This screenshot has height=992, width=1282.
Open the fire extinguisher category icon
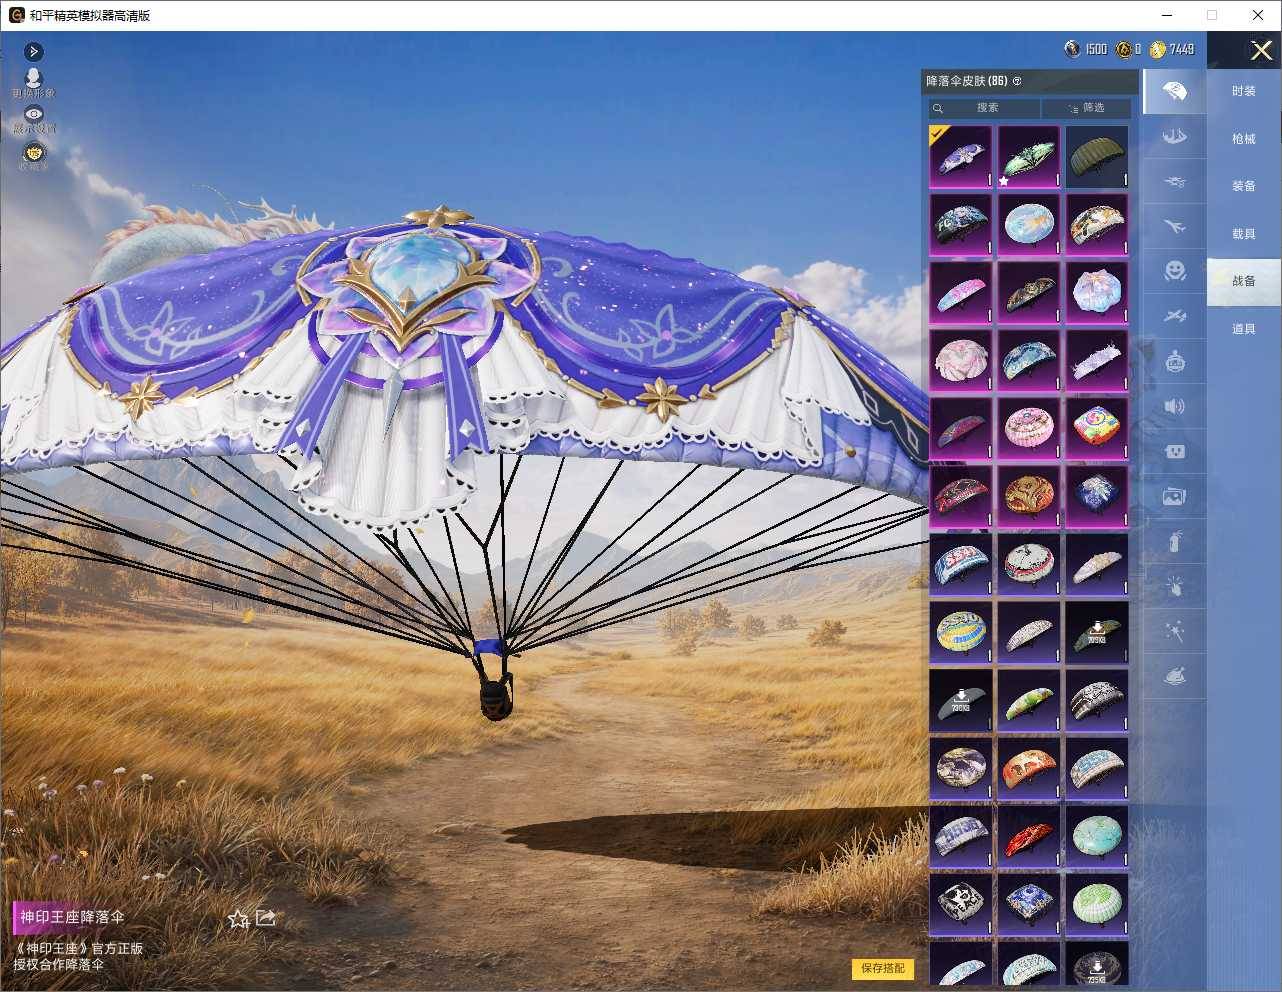pyautogui.click(x=1174, y=541)
